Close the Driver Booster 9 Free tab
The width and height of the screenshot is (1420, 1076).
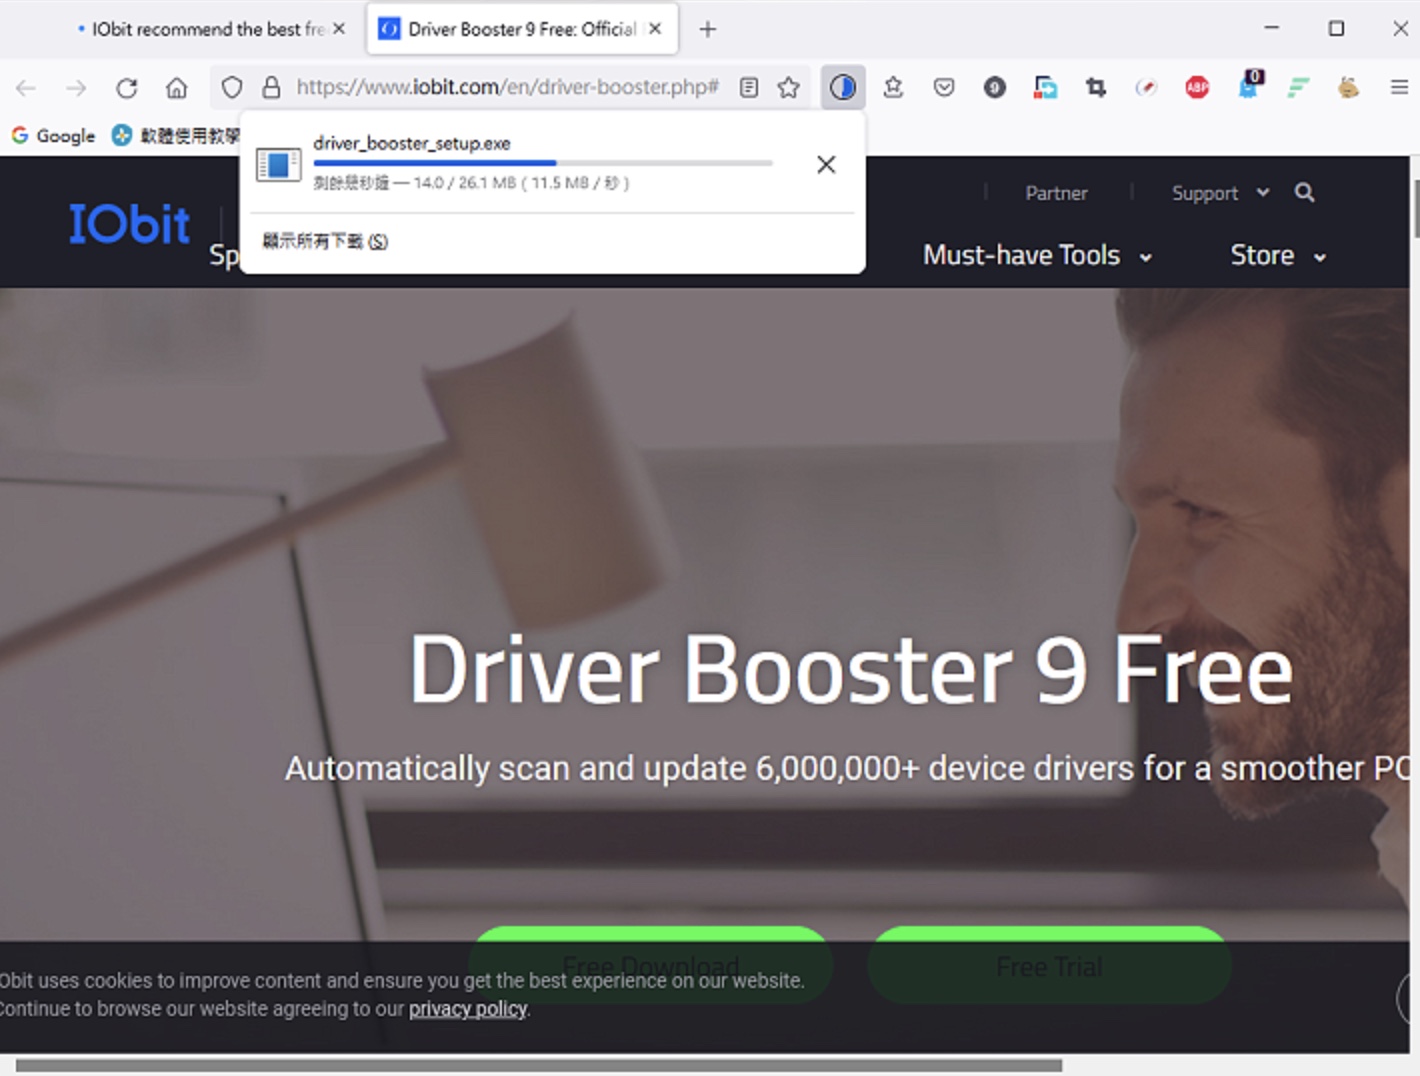tap(655, 29)
